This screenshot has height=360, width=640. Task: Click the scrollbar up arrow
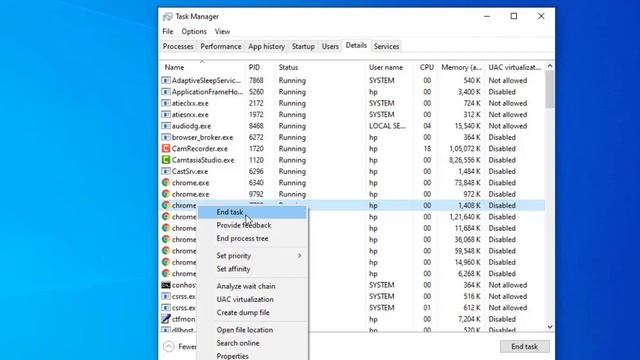(550, 66)
